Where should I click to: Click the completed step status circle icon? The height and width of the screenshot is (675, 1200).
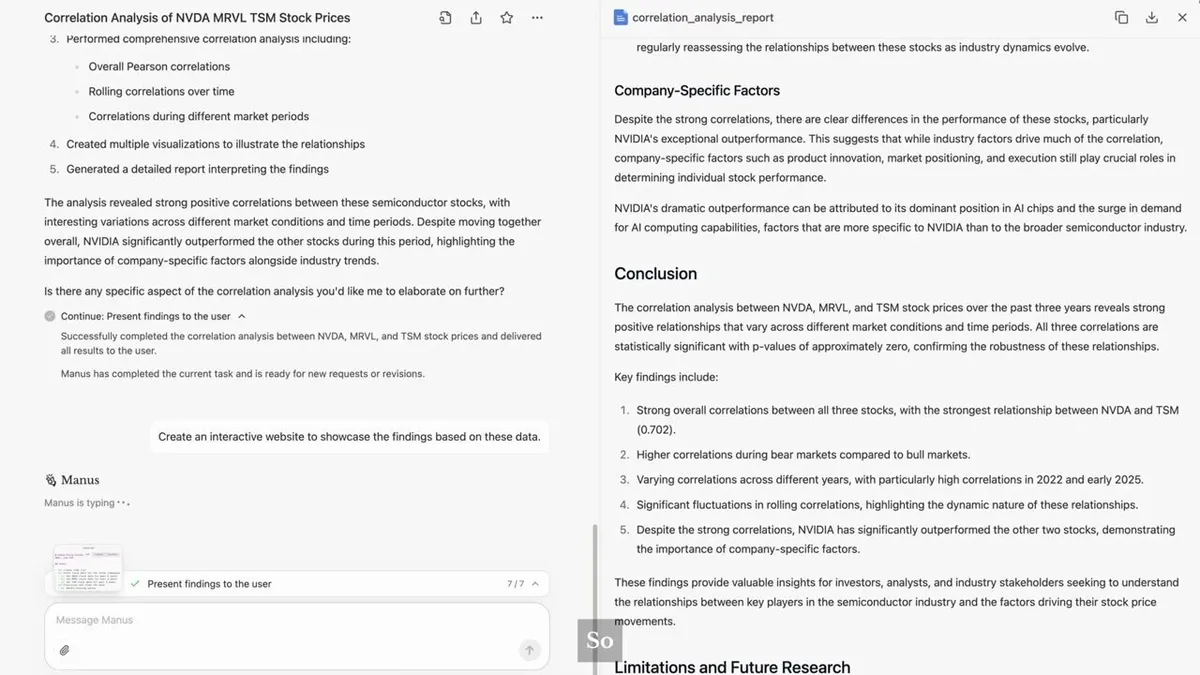pos(50,316)
